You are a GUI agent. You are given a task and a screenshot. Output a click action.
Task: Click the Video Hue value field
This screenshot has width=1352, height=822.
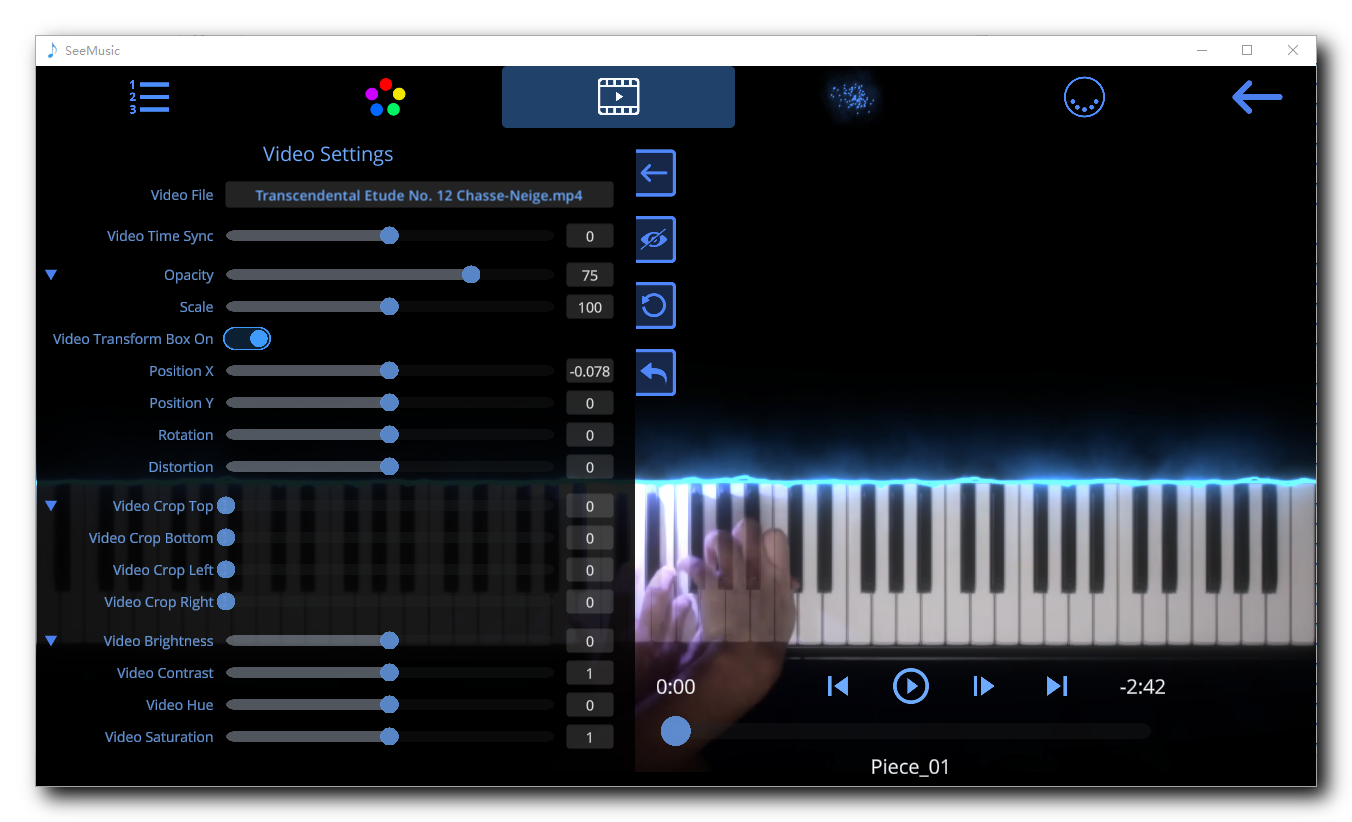[x=590, y=705]
